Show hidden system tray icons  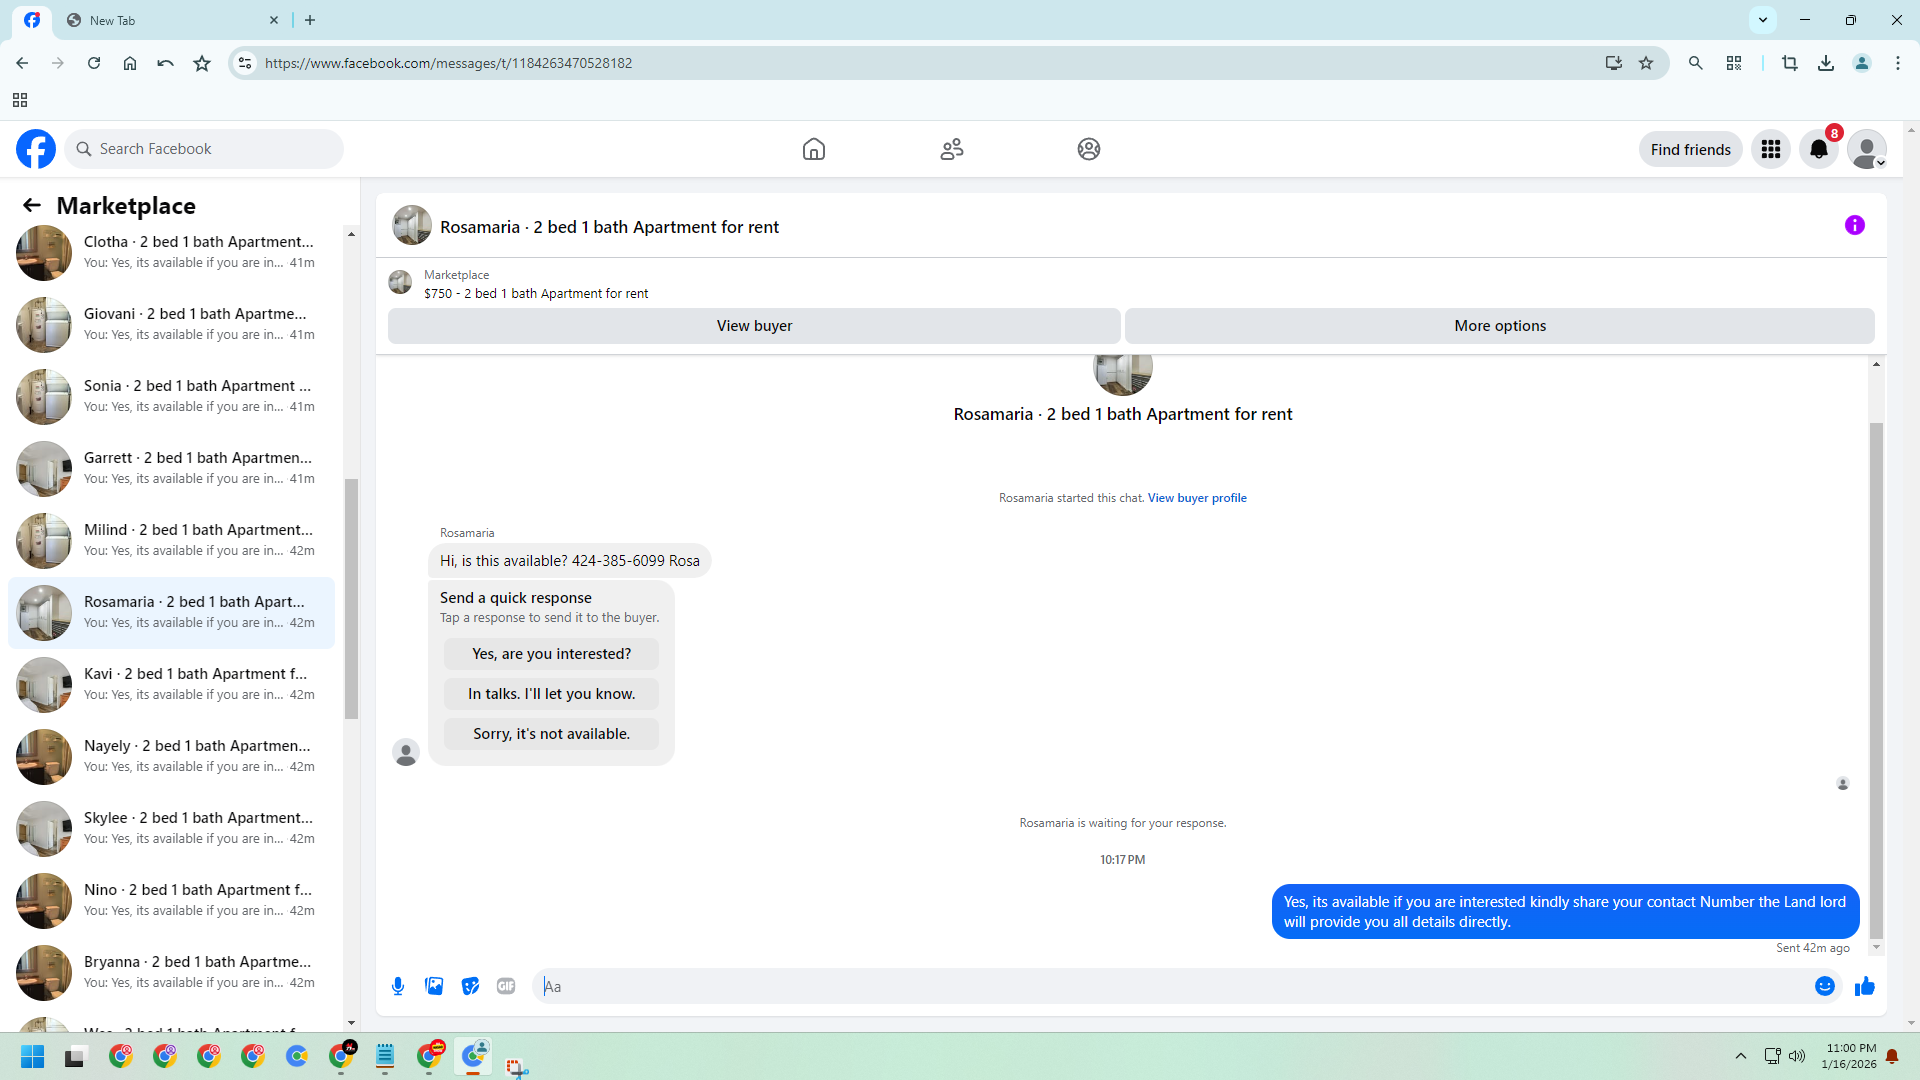point(1740,1056)
